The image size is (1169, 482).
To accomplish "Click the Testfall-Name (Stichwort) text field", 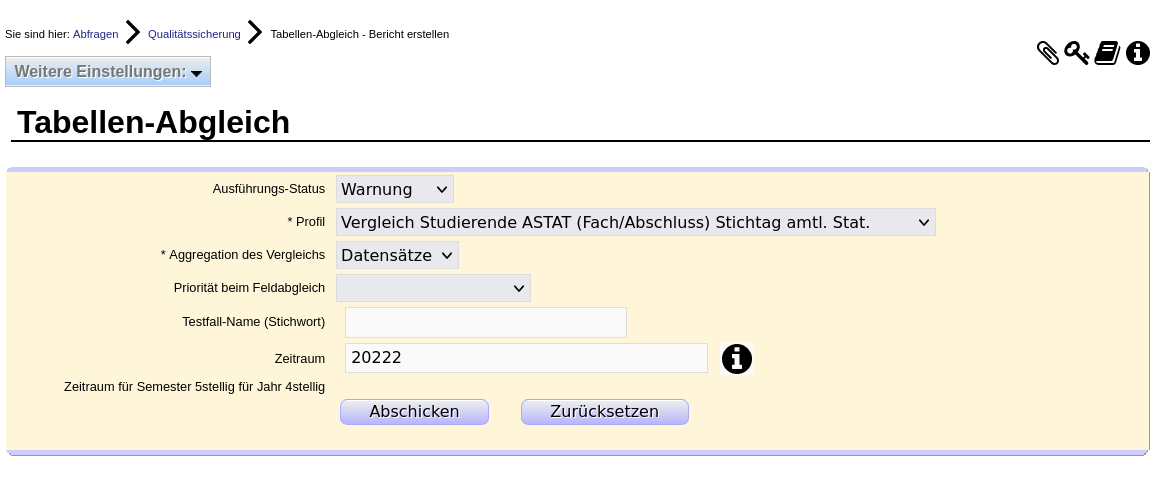I will point(485,323).
